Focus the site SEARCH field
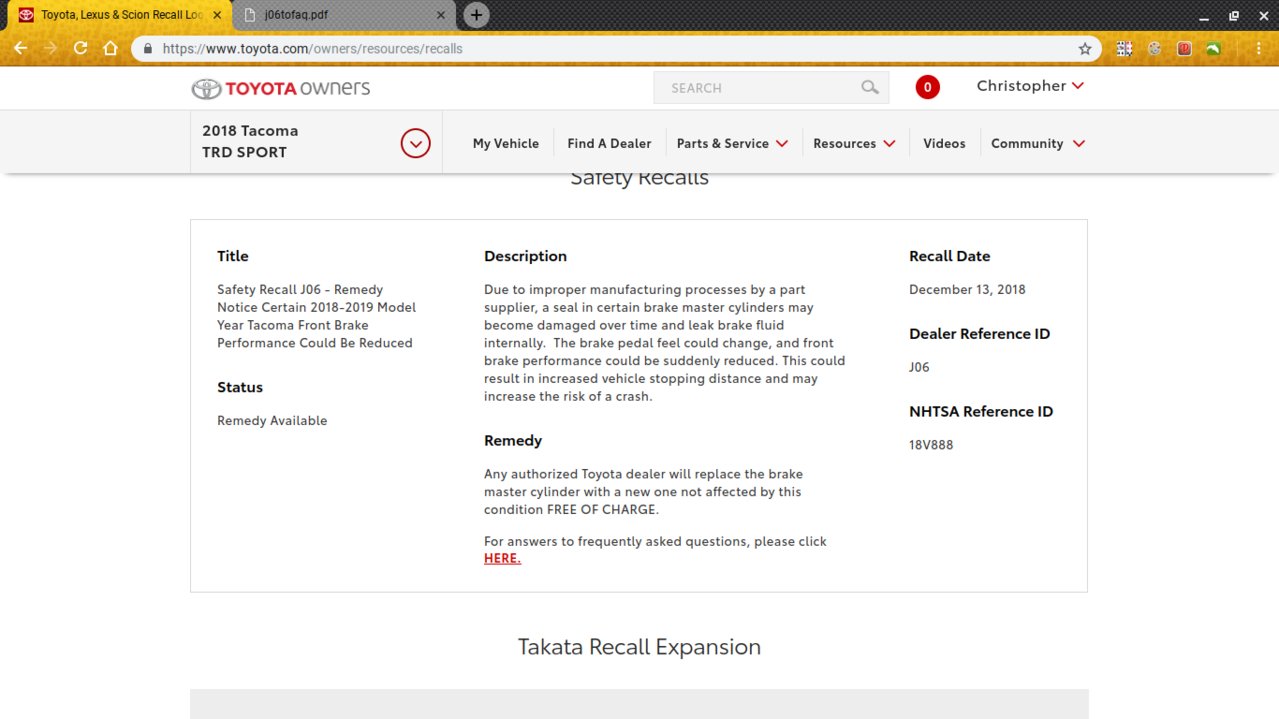 pyautogui.click(x=771, y=88)
